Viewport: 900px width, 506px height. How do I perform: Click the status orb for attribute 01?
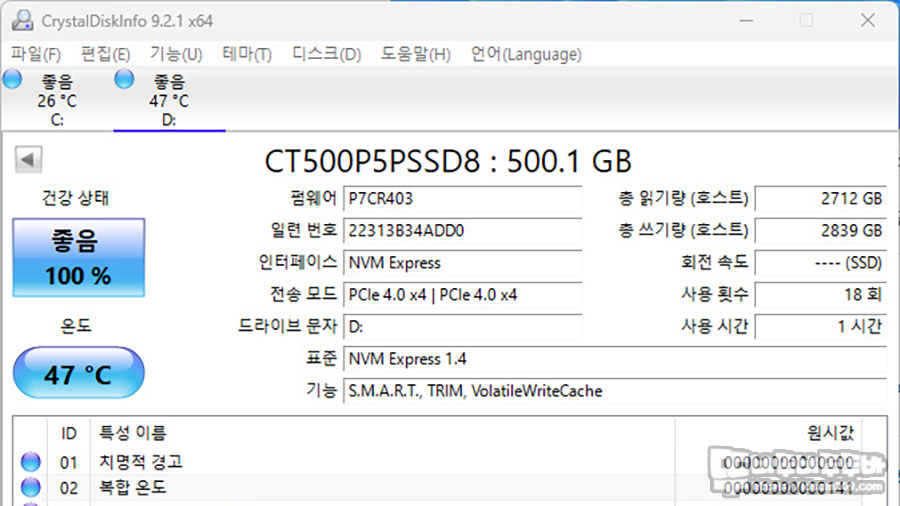(30, 462)
